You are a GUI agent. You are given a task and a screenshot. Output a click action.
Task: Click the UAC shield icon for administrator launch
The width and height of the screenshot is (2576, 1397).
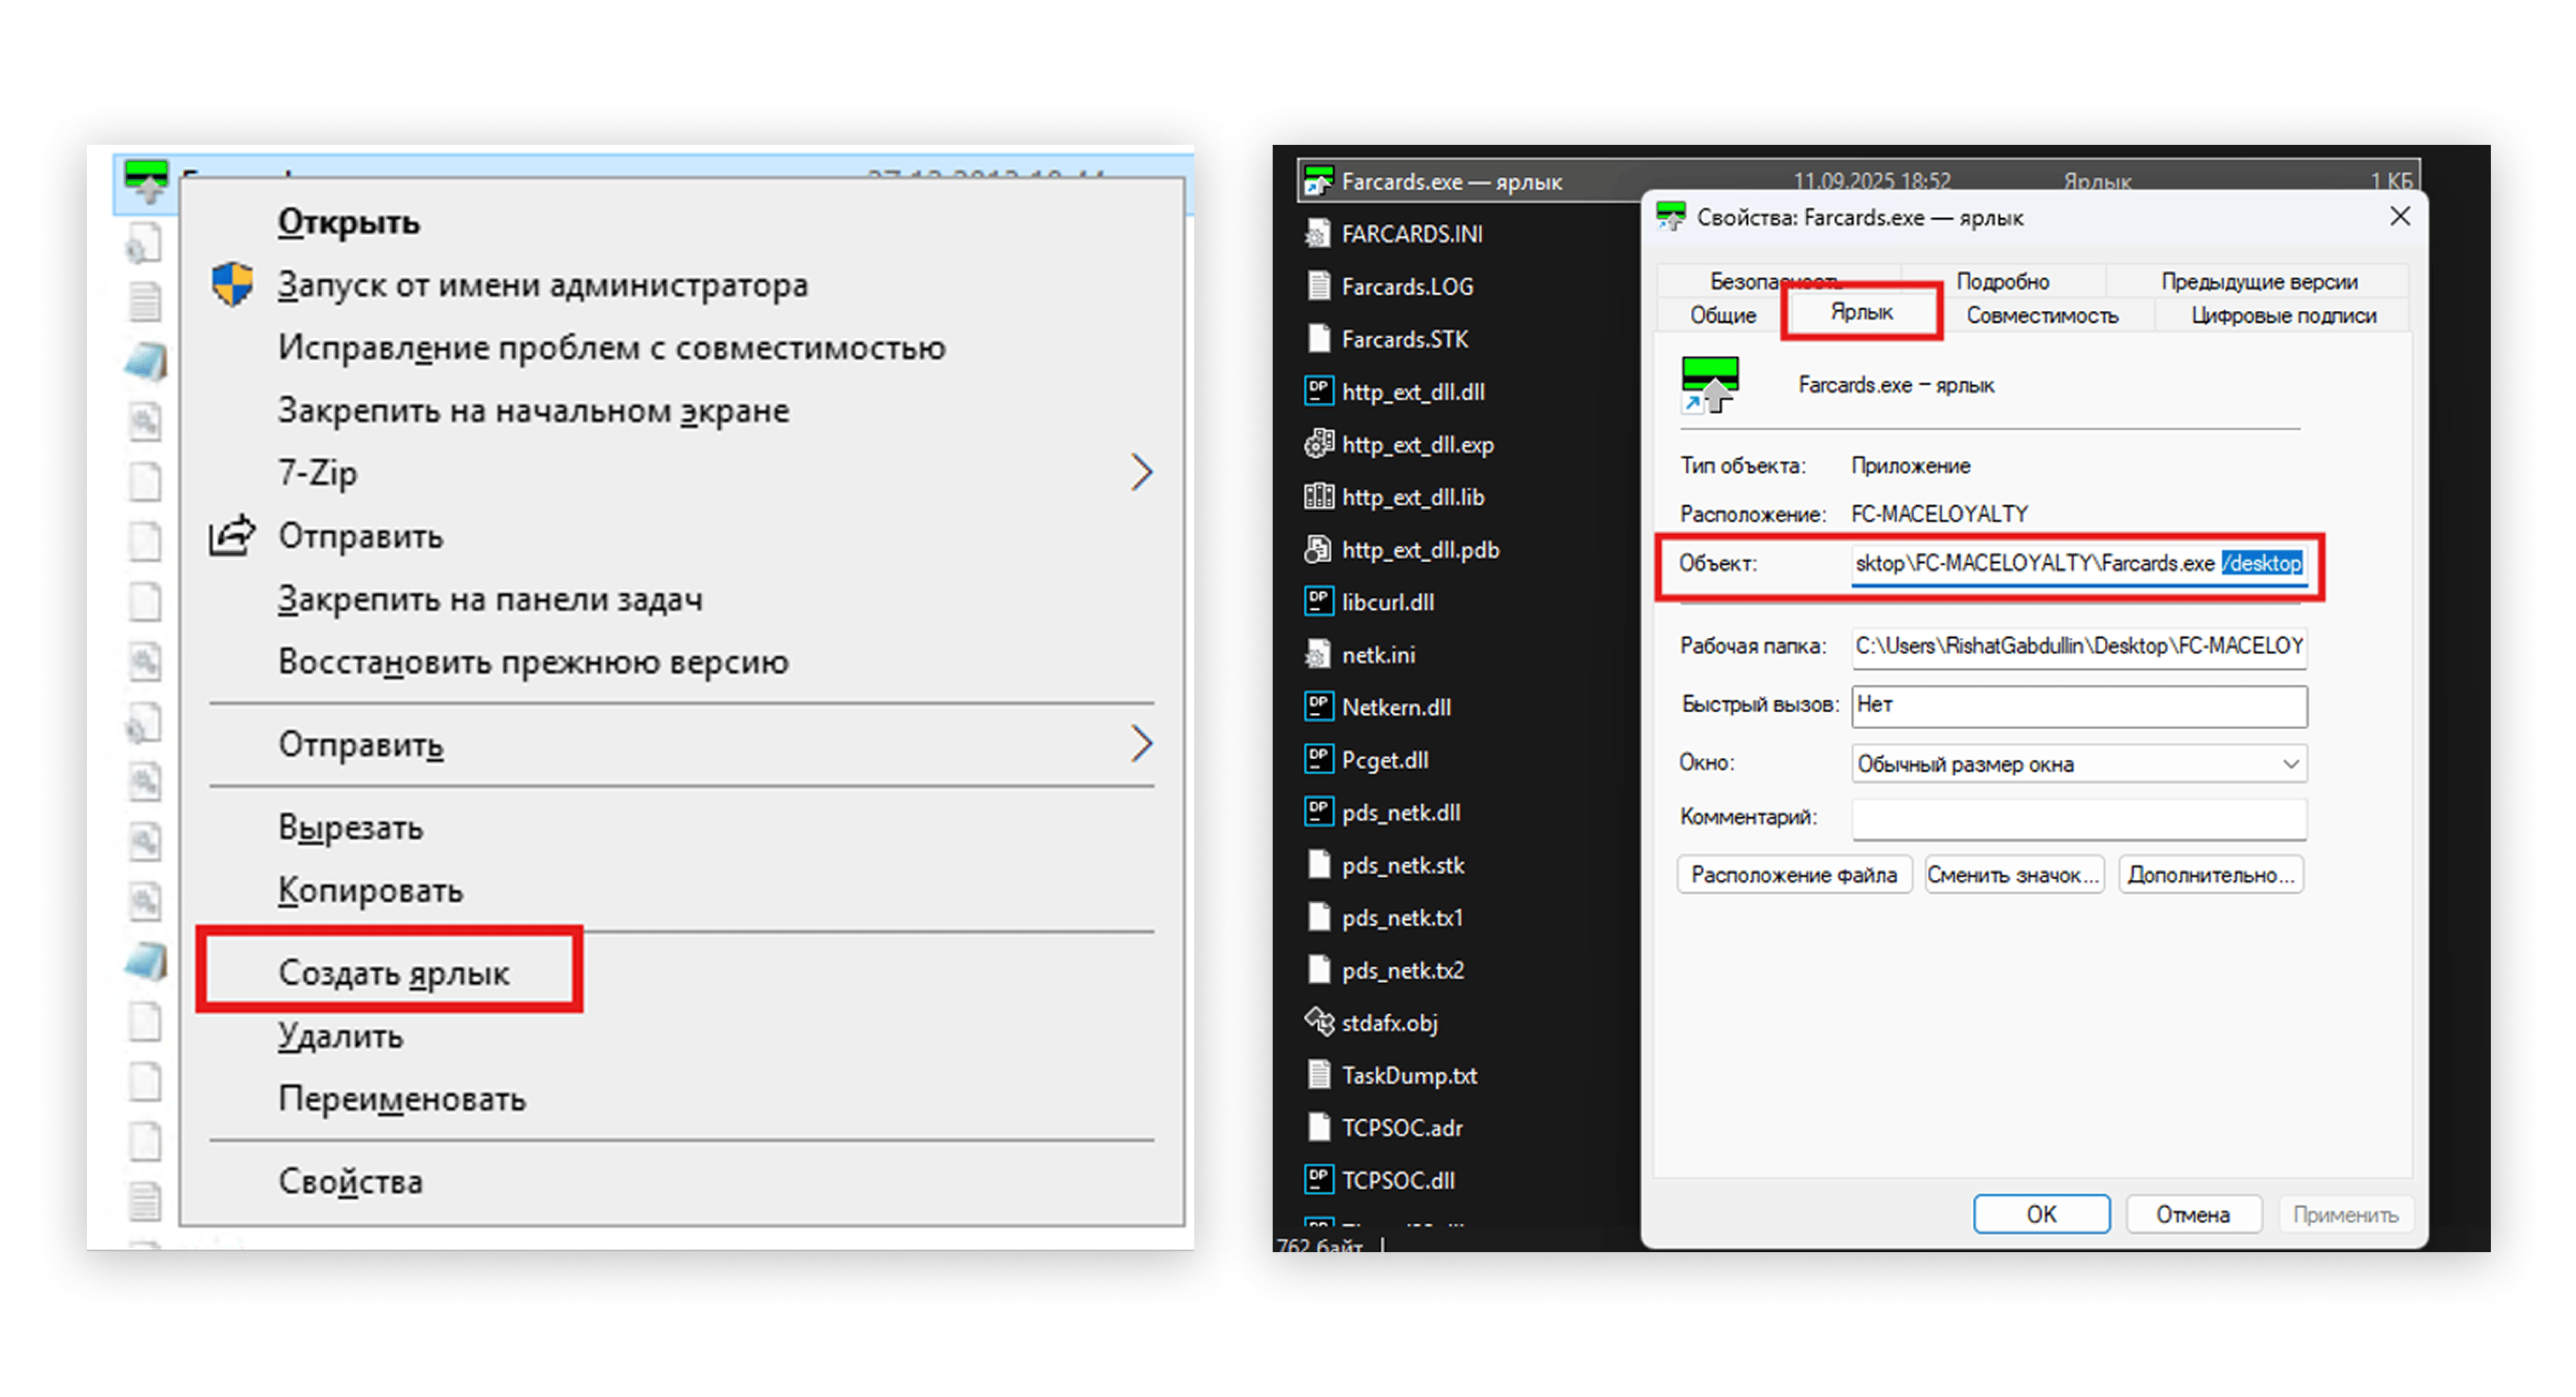click(x=231, y=284)
